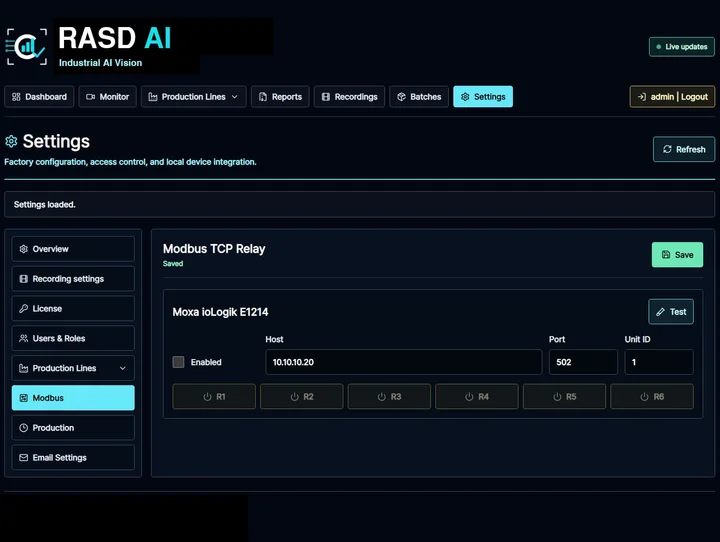Toggle the Enabled checkbox for Moxa relay
The height and width of the screenshot is (542, 720).
coord(178,362)
